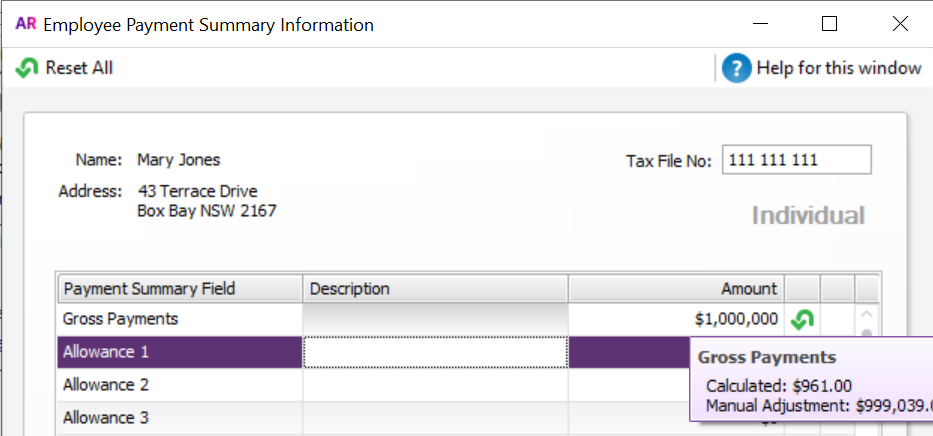Reset the Gross Payments amount using green arrow
The image size is (933, 436).
(x=802, y=320)
